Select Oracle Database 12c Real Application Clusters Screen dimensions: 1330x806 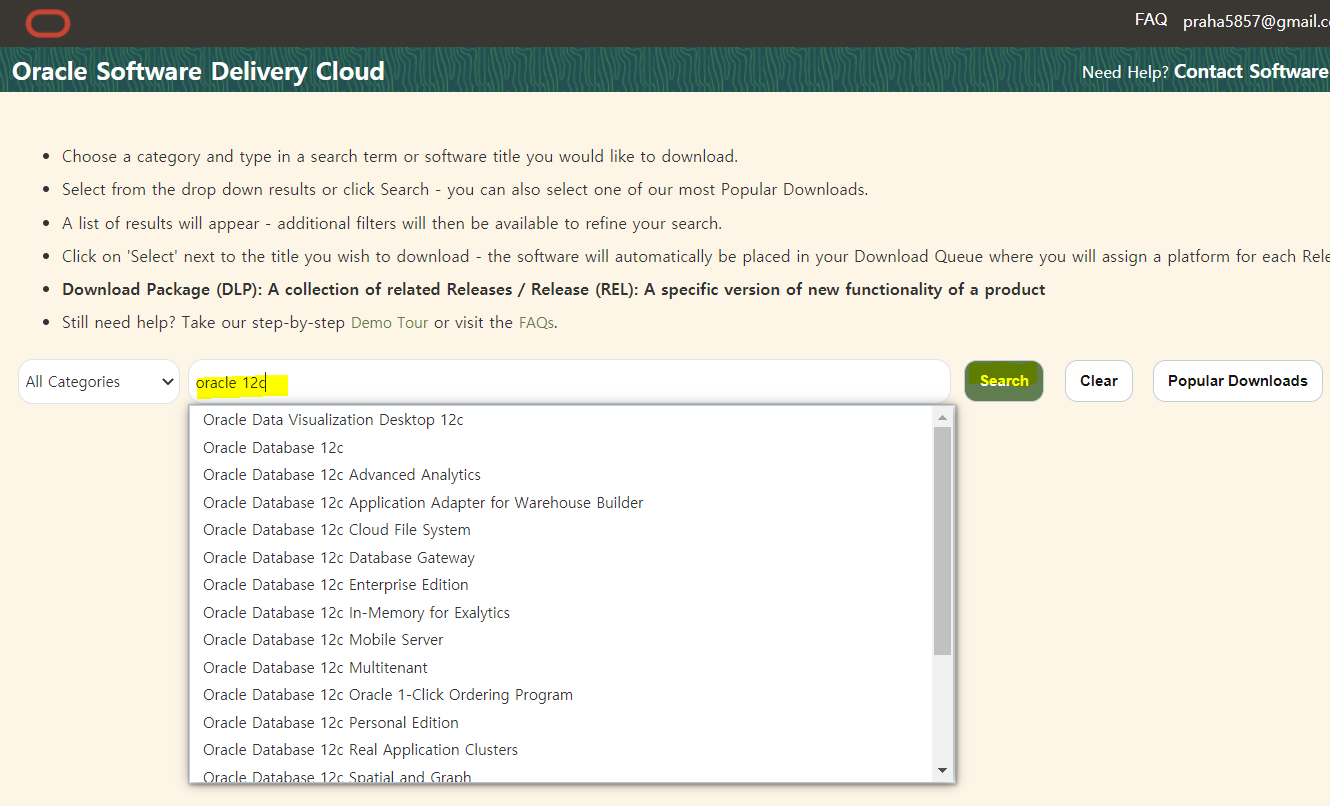(562, 750)
